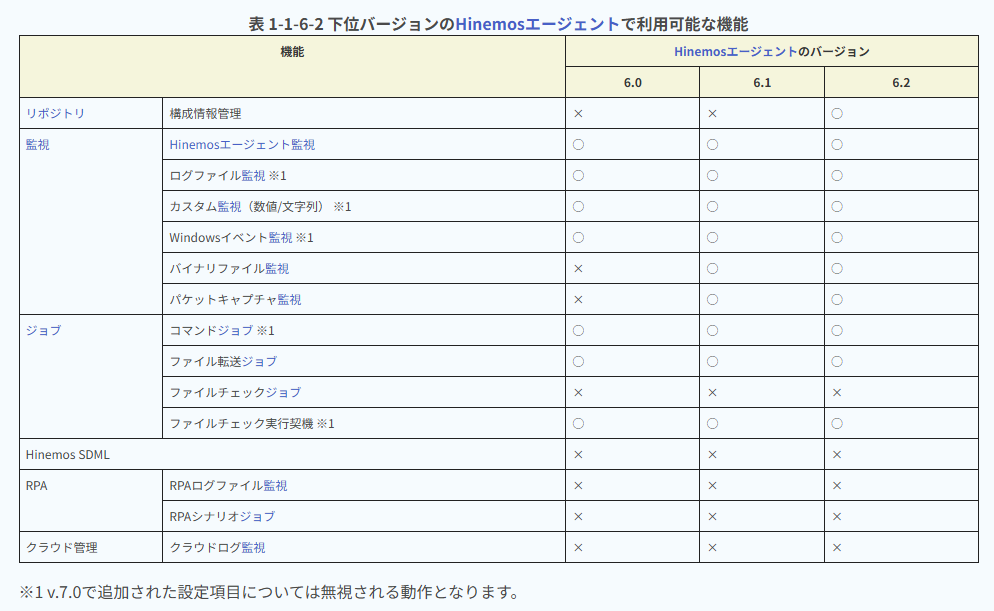Open the ジョブ section link

click(x=41, y=330)
